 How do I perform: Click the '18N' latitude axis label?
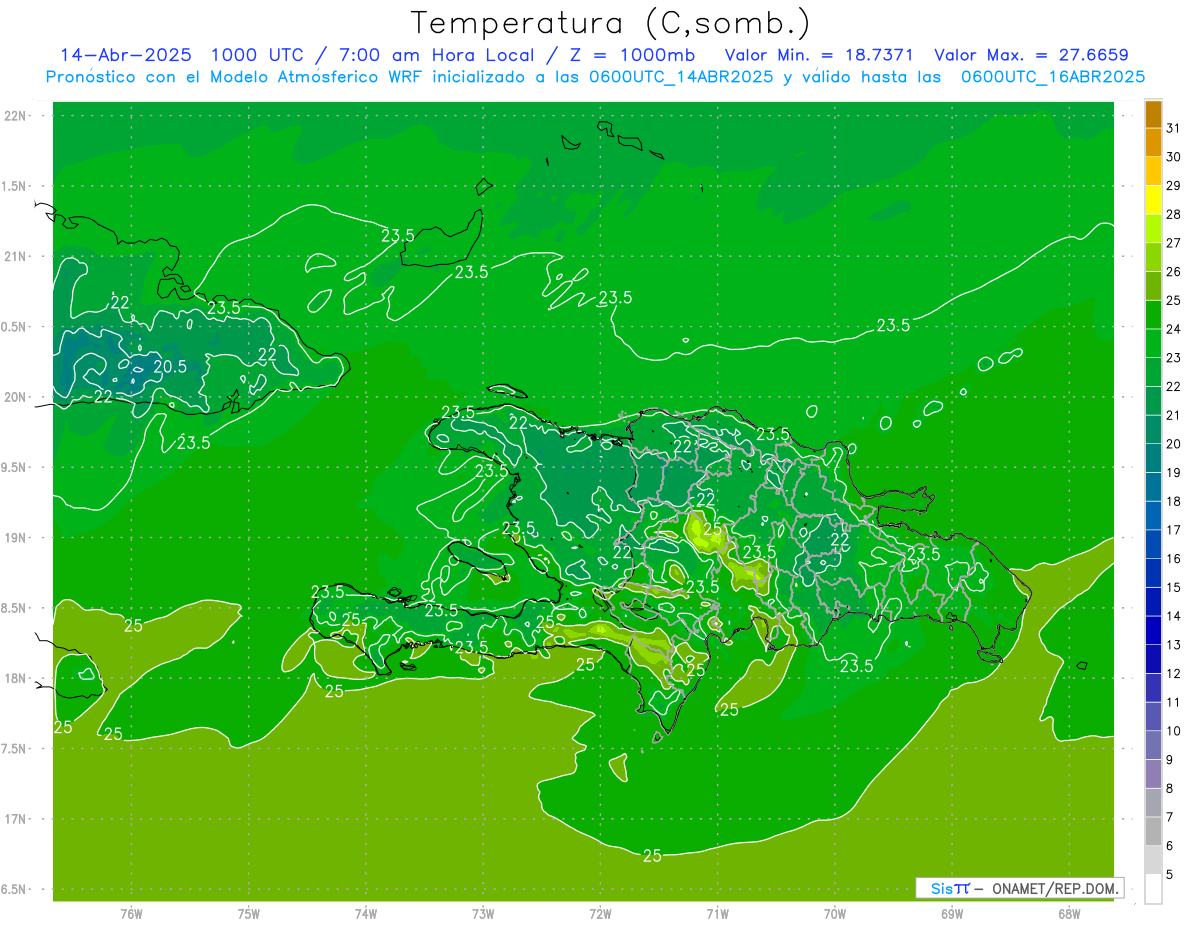(x=15, y=678)
